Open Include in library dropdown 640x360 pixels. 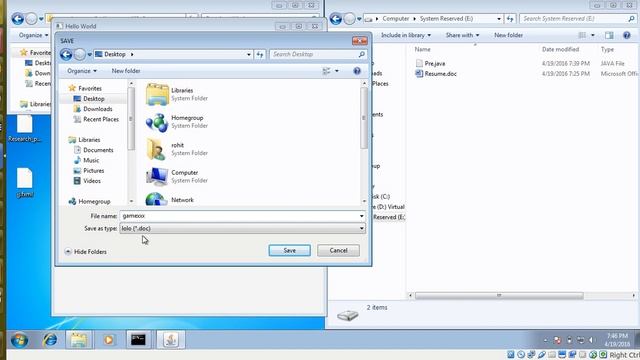[x=406, y=35]
